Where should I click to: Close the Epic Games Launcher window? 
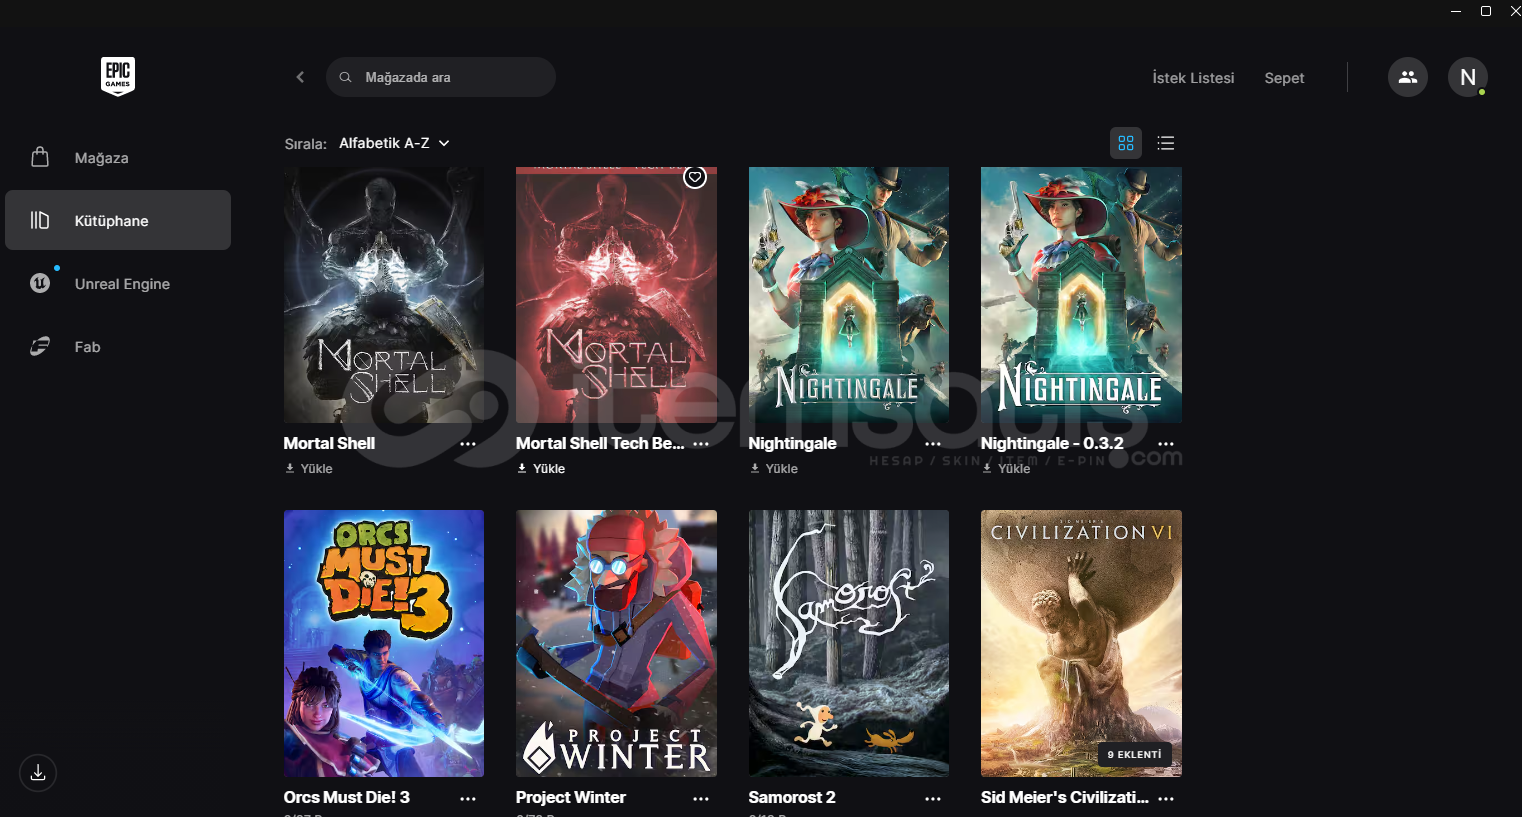pyautogui.click(x=1514, y=11)
